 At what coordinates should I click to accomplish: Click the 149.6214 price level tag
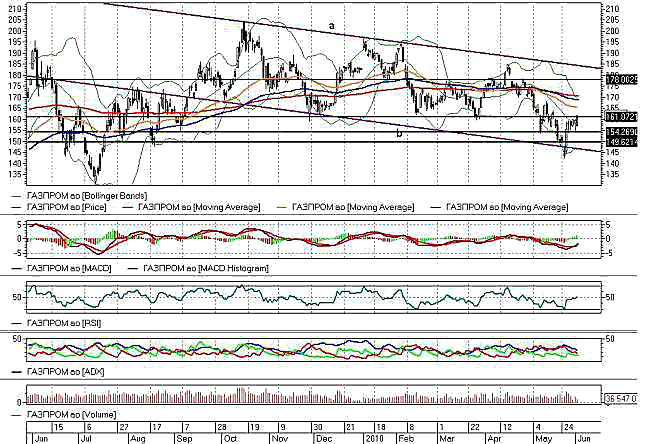pos(621,143)
